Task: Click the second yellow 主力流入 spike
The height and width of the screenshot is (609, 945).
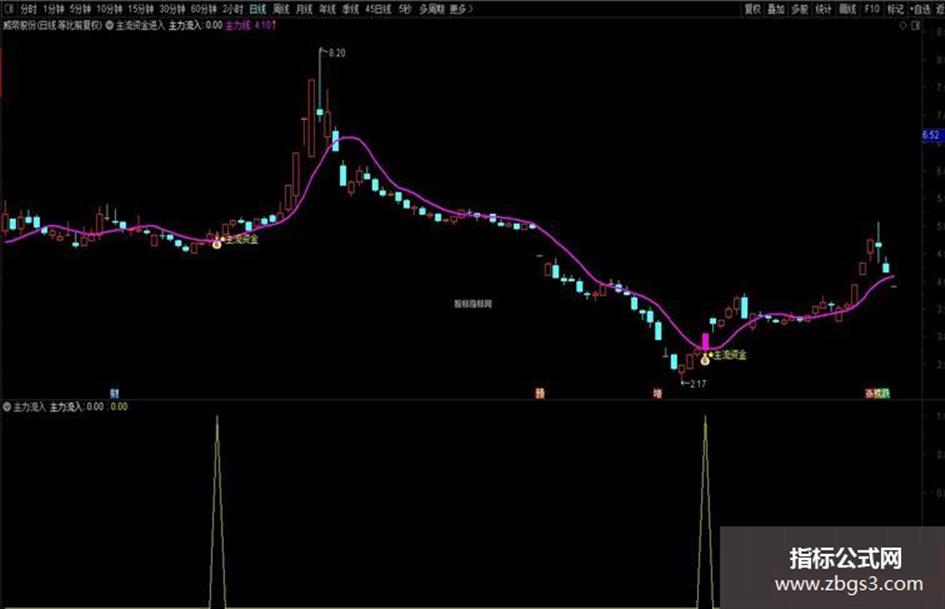Action: click(x=705, y=511)
